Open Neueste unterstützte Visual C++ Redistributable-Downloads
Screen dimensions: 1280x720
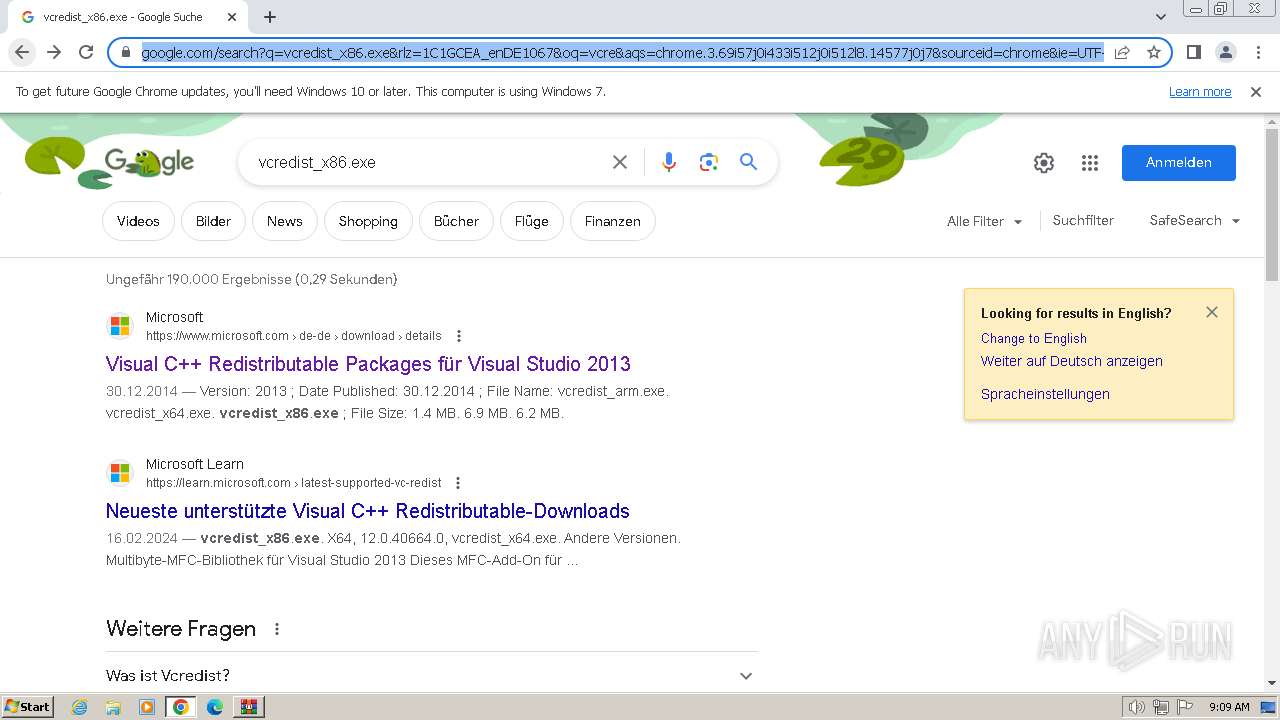pyautogui.click(x=368, y=511)
